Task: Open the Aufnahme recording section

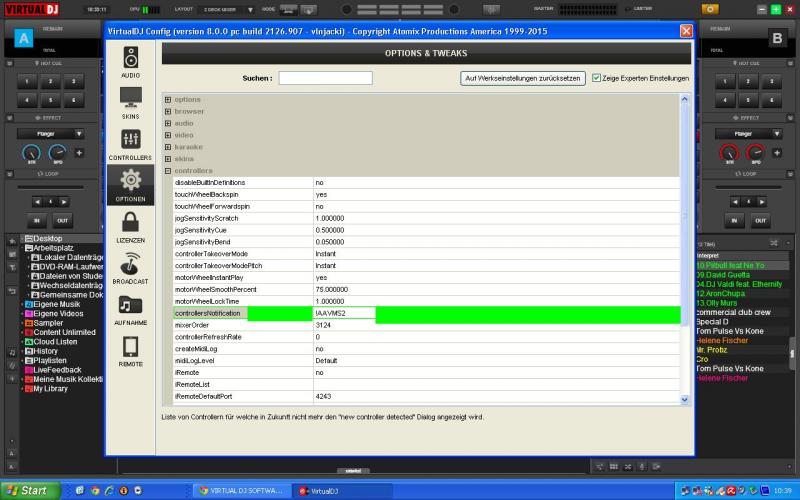Action: coord(130,309)
